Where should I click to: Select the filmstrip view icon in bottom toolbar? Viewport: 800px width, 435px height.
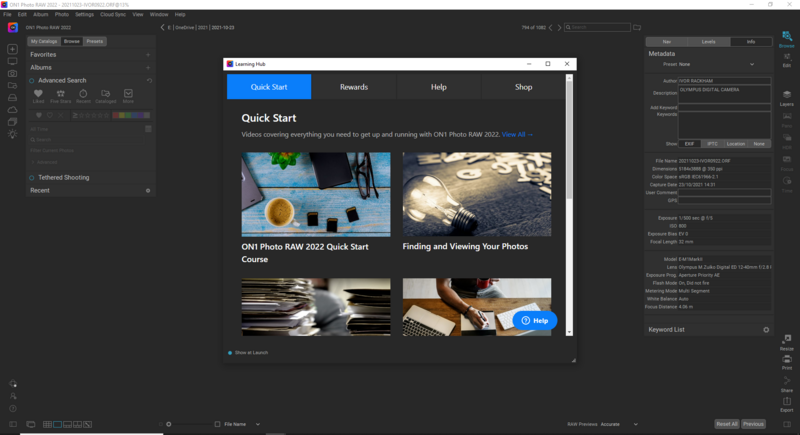click(67, 424)
